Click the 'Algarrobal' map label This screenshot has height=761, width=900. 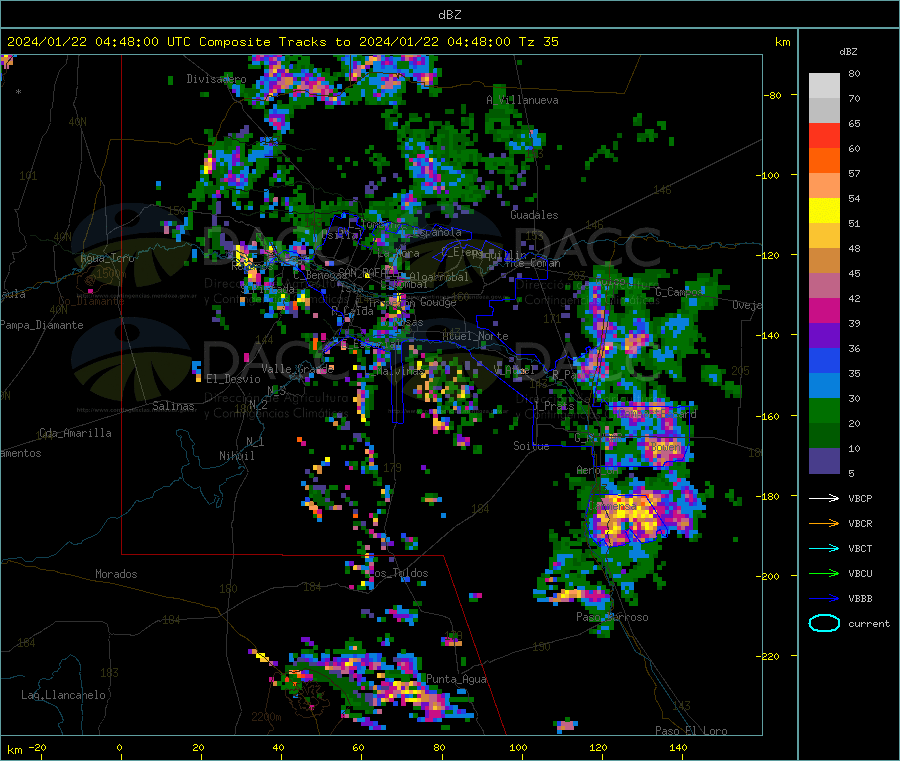pos(439,277)
